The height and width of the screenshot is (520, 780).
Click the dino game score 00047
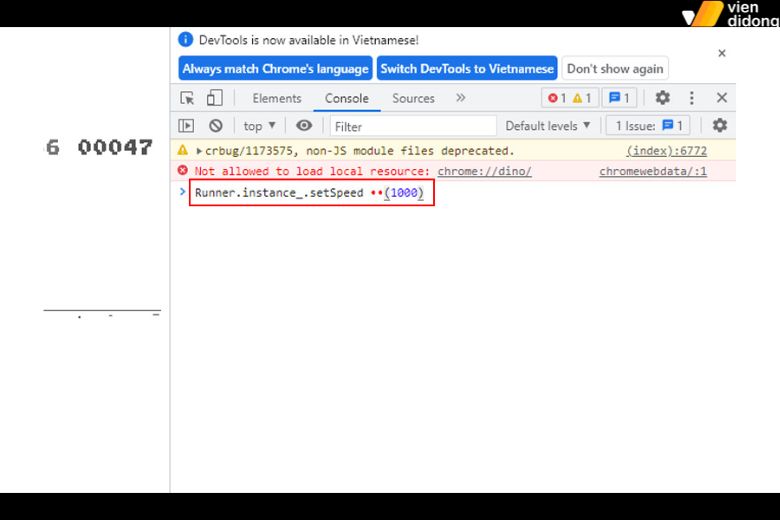(115, 147)
